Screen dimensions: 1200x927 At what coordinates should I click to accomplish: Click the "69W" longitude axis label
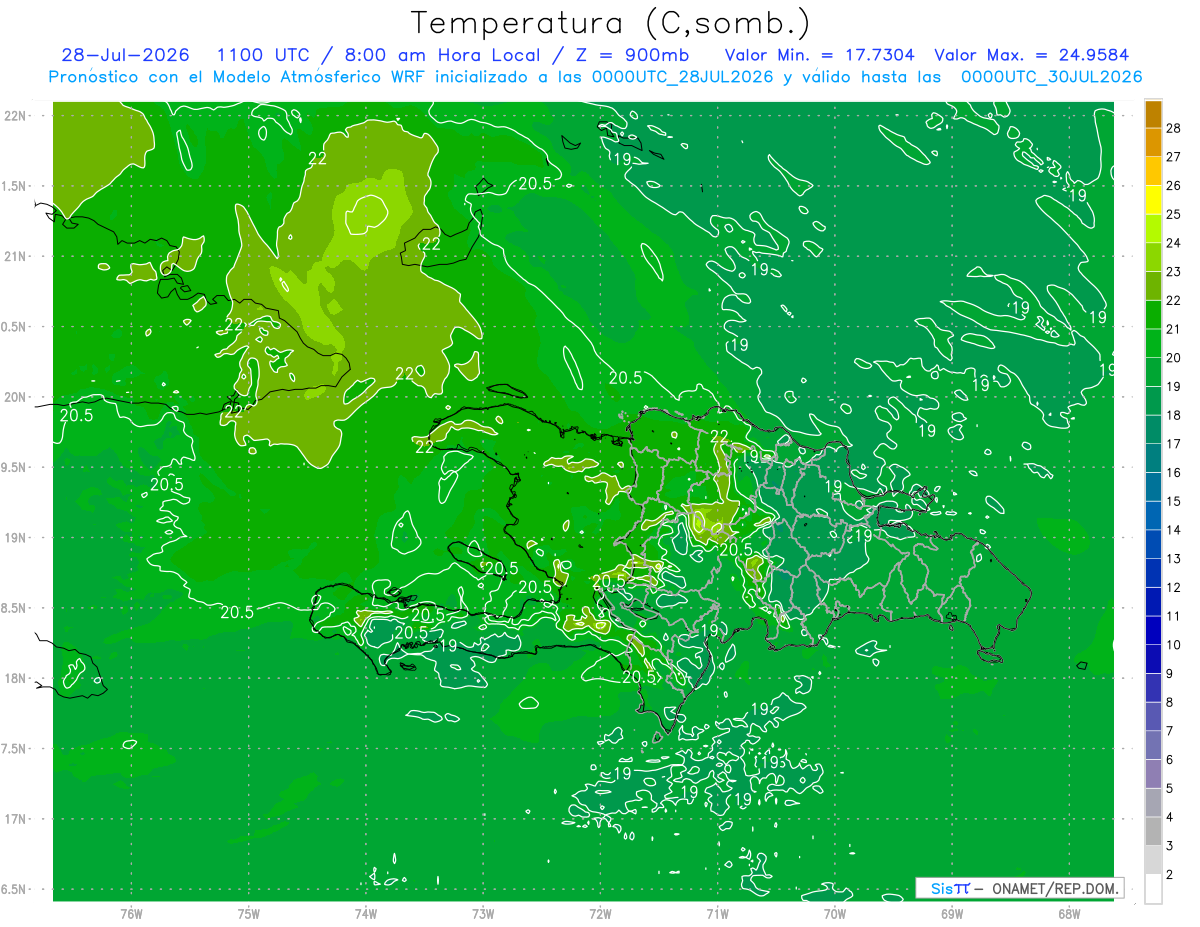click(952, 914)
